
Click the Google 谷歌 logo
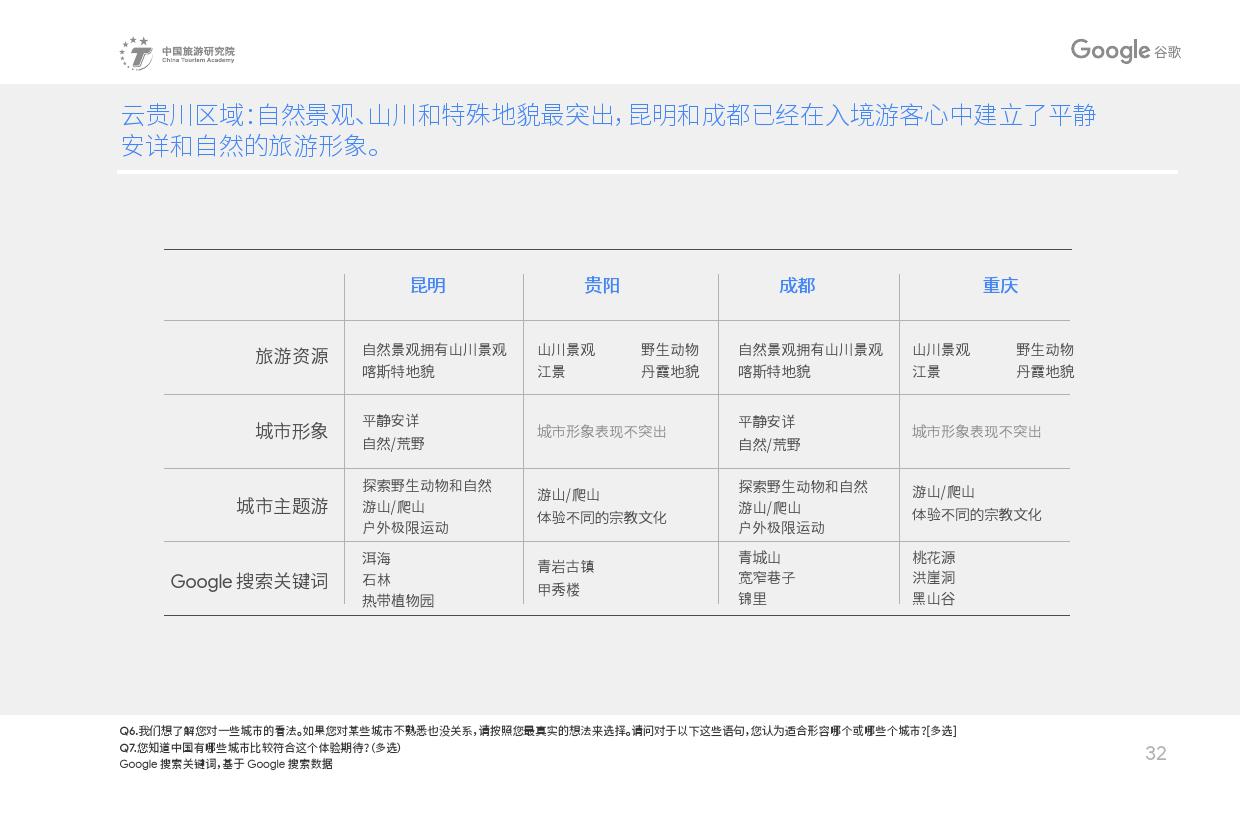point(1125,51)
